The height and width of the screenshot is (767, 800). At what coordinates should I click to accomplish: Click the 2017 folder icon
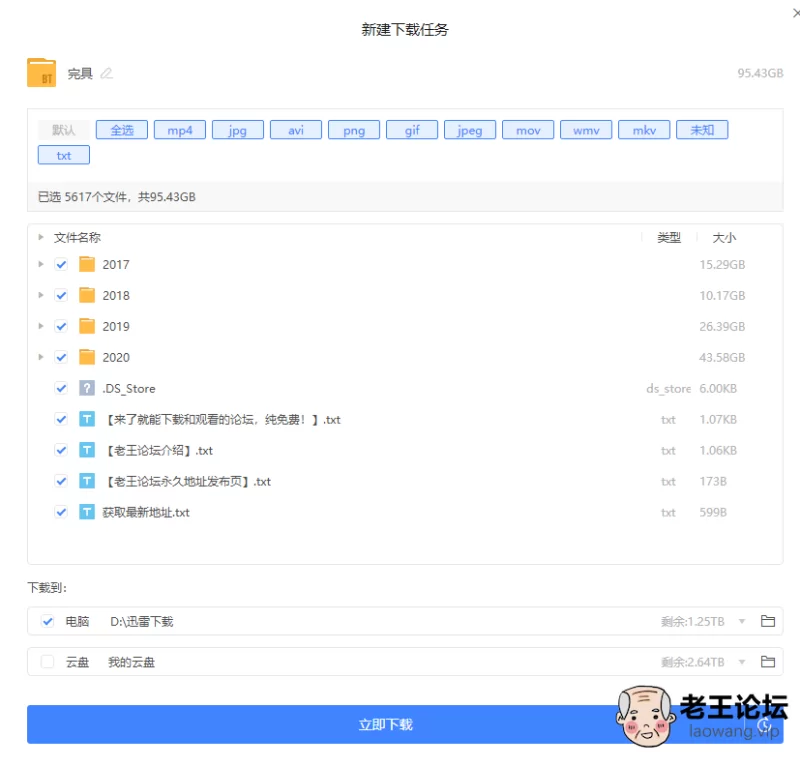tap(87, 264)
